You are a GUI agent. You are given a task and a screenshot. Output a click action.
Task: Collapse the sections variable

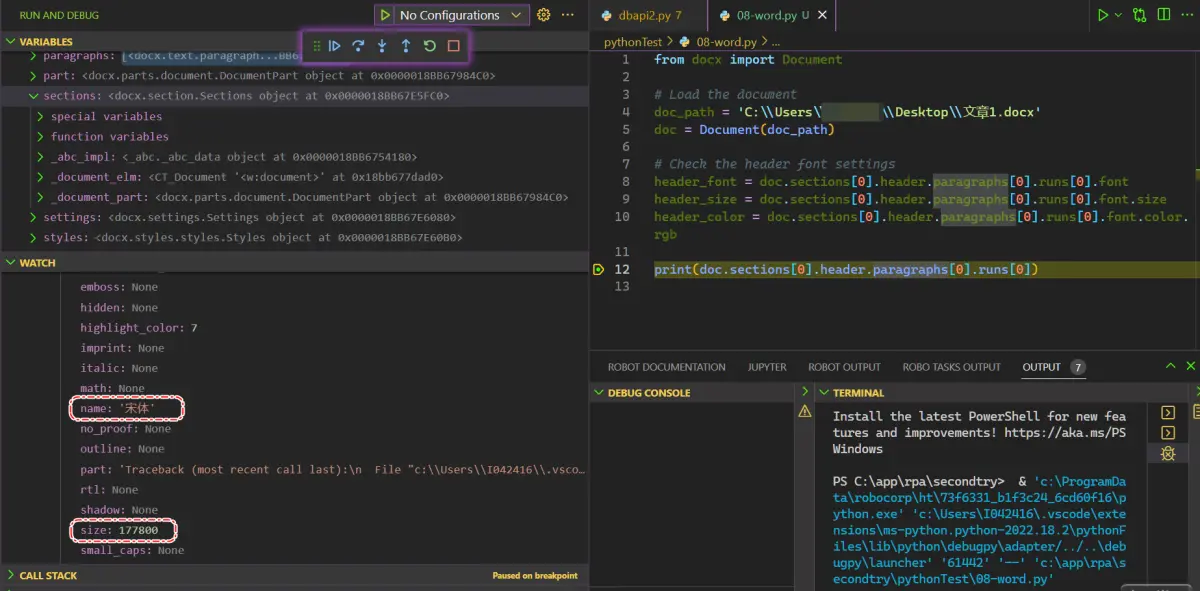pyautogui.click(x=34, y=96)
